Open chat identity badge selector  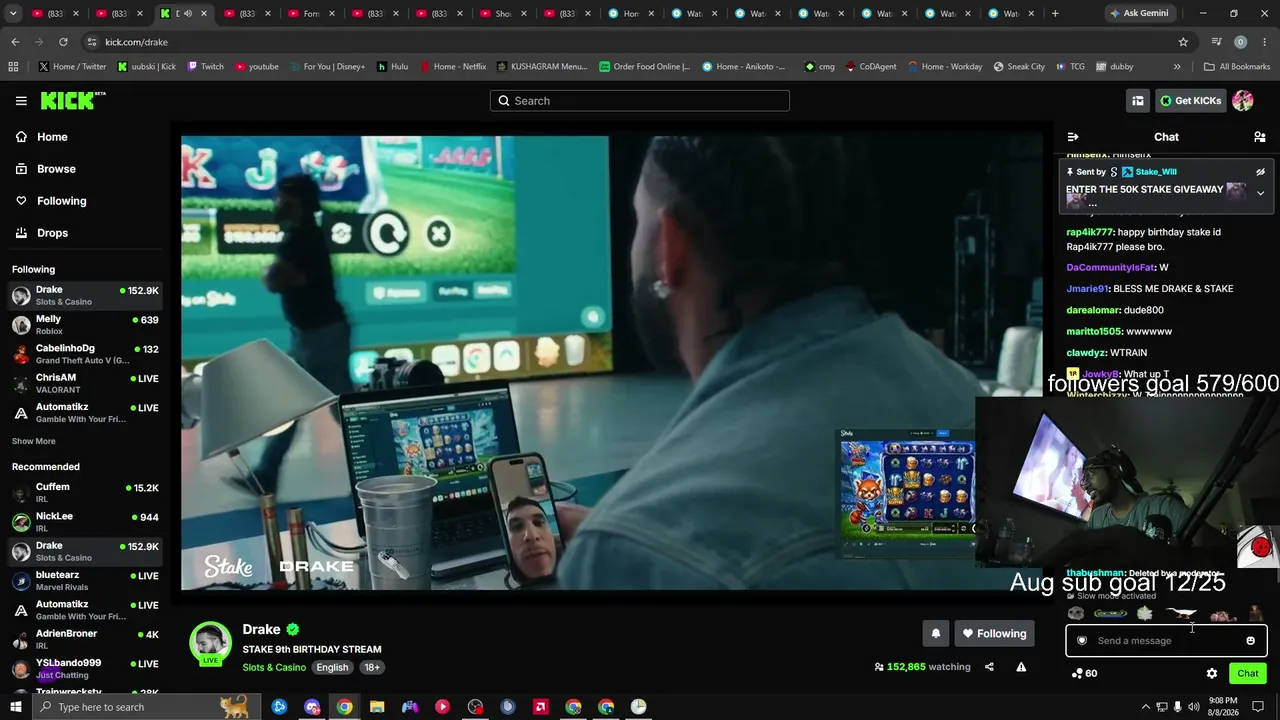(1082, 641)
